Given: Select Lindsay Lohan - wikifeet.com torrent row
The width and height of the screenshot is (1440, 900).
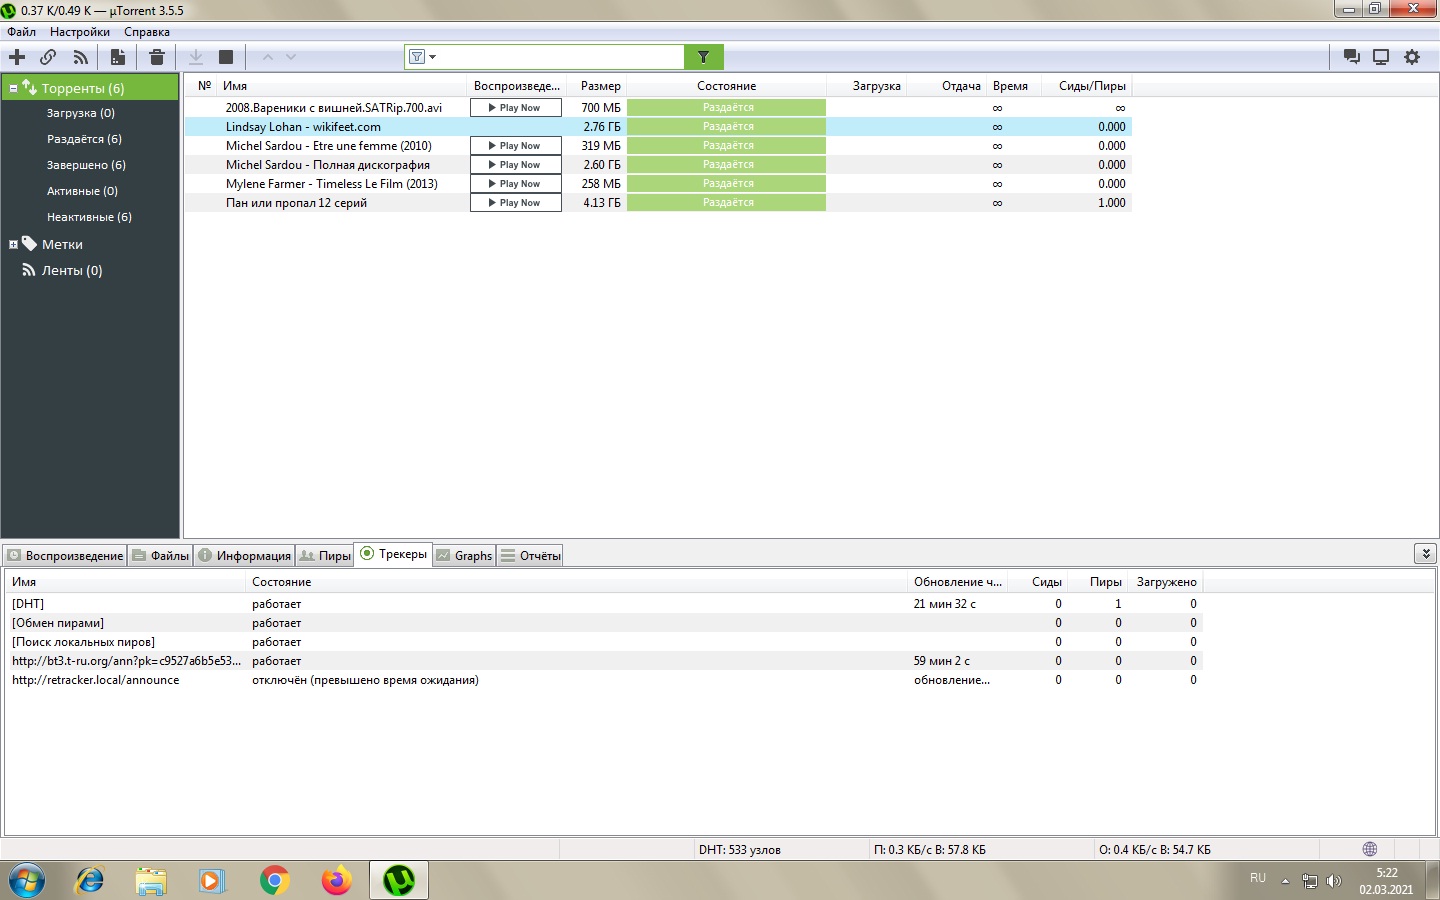Looking at the screenshot, I should pos(658,126).
